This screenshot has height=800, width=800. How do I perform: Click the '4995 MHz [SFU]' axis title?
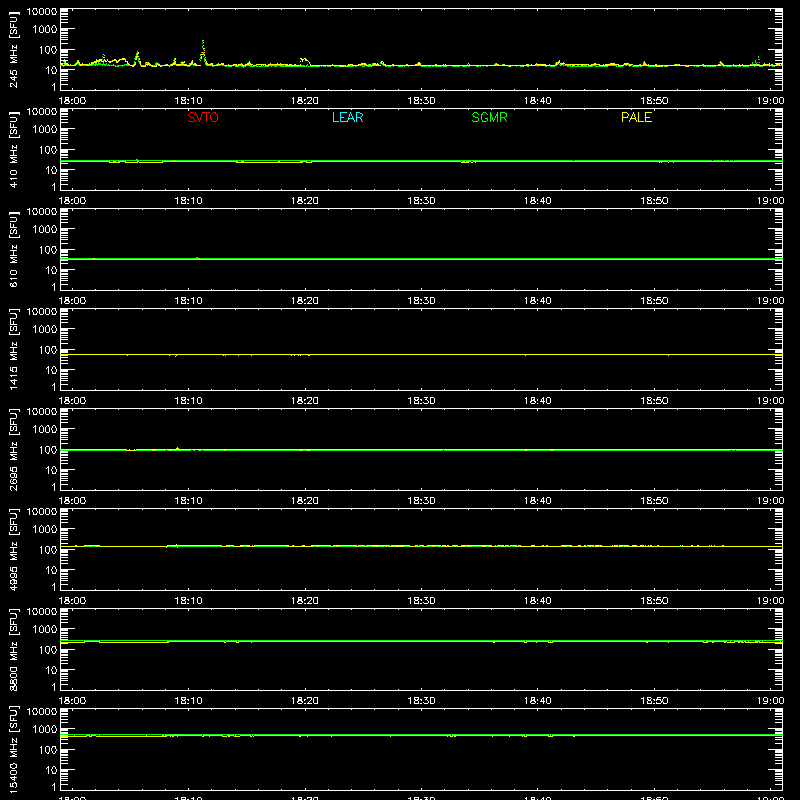(13, 549)
